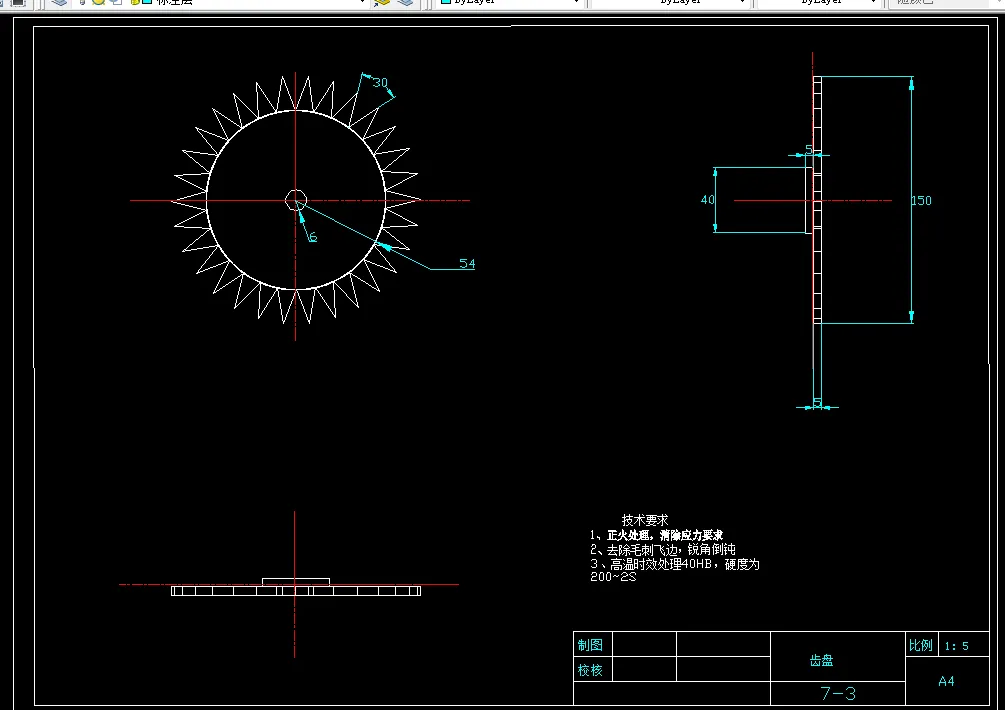Select note line 3、高温时效处理40HB

click(674, 564)
